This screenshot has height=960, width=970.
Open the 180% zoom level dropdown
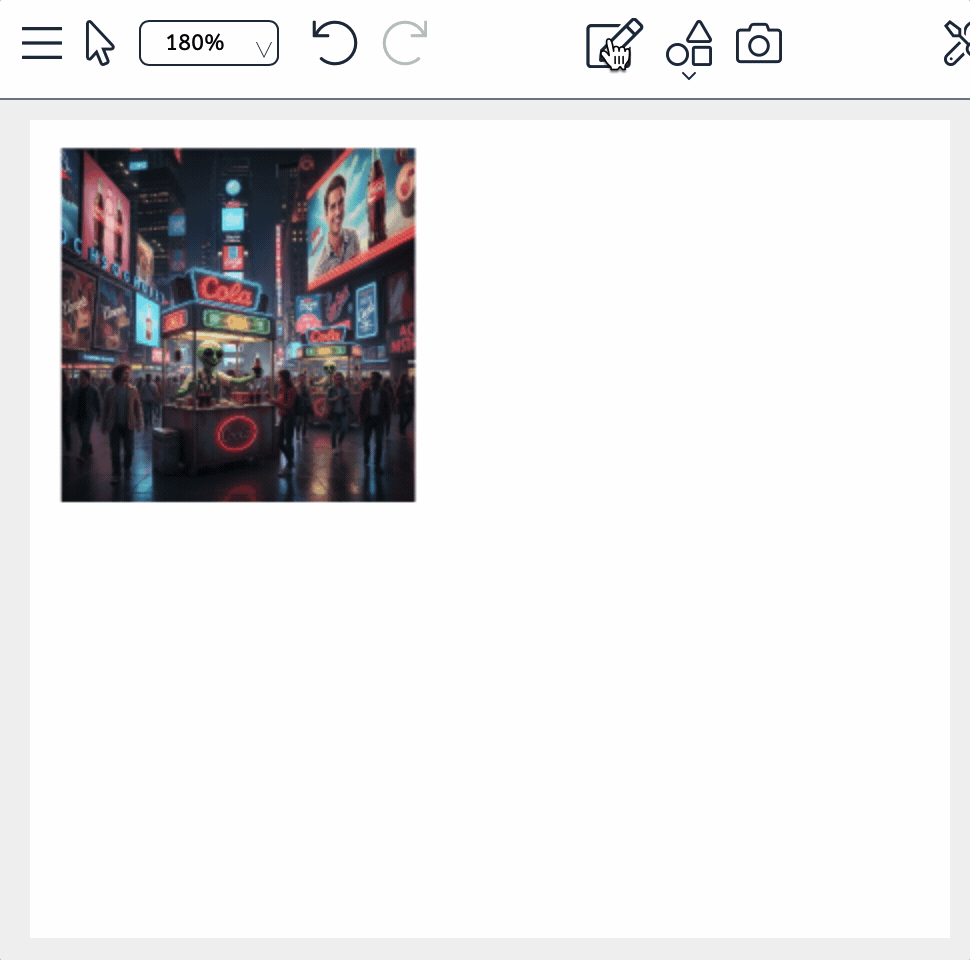click(209, 43)
